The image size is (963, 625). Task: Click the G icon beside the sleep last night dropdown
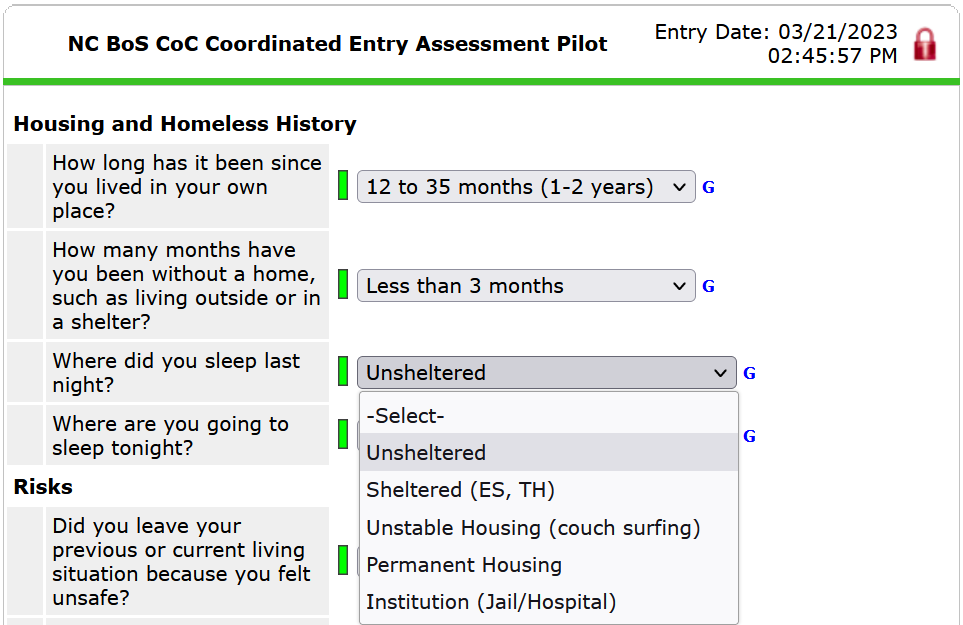[x=749, y=373]
